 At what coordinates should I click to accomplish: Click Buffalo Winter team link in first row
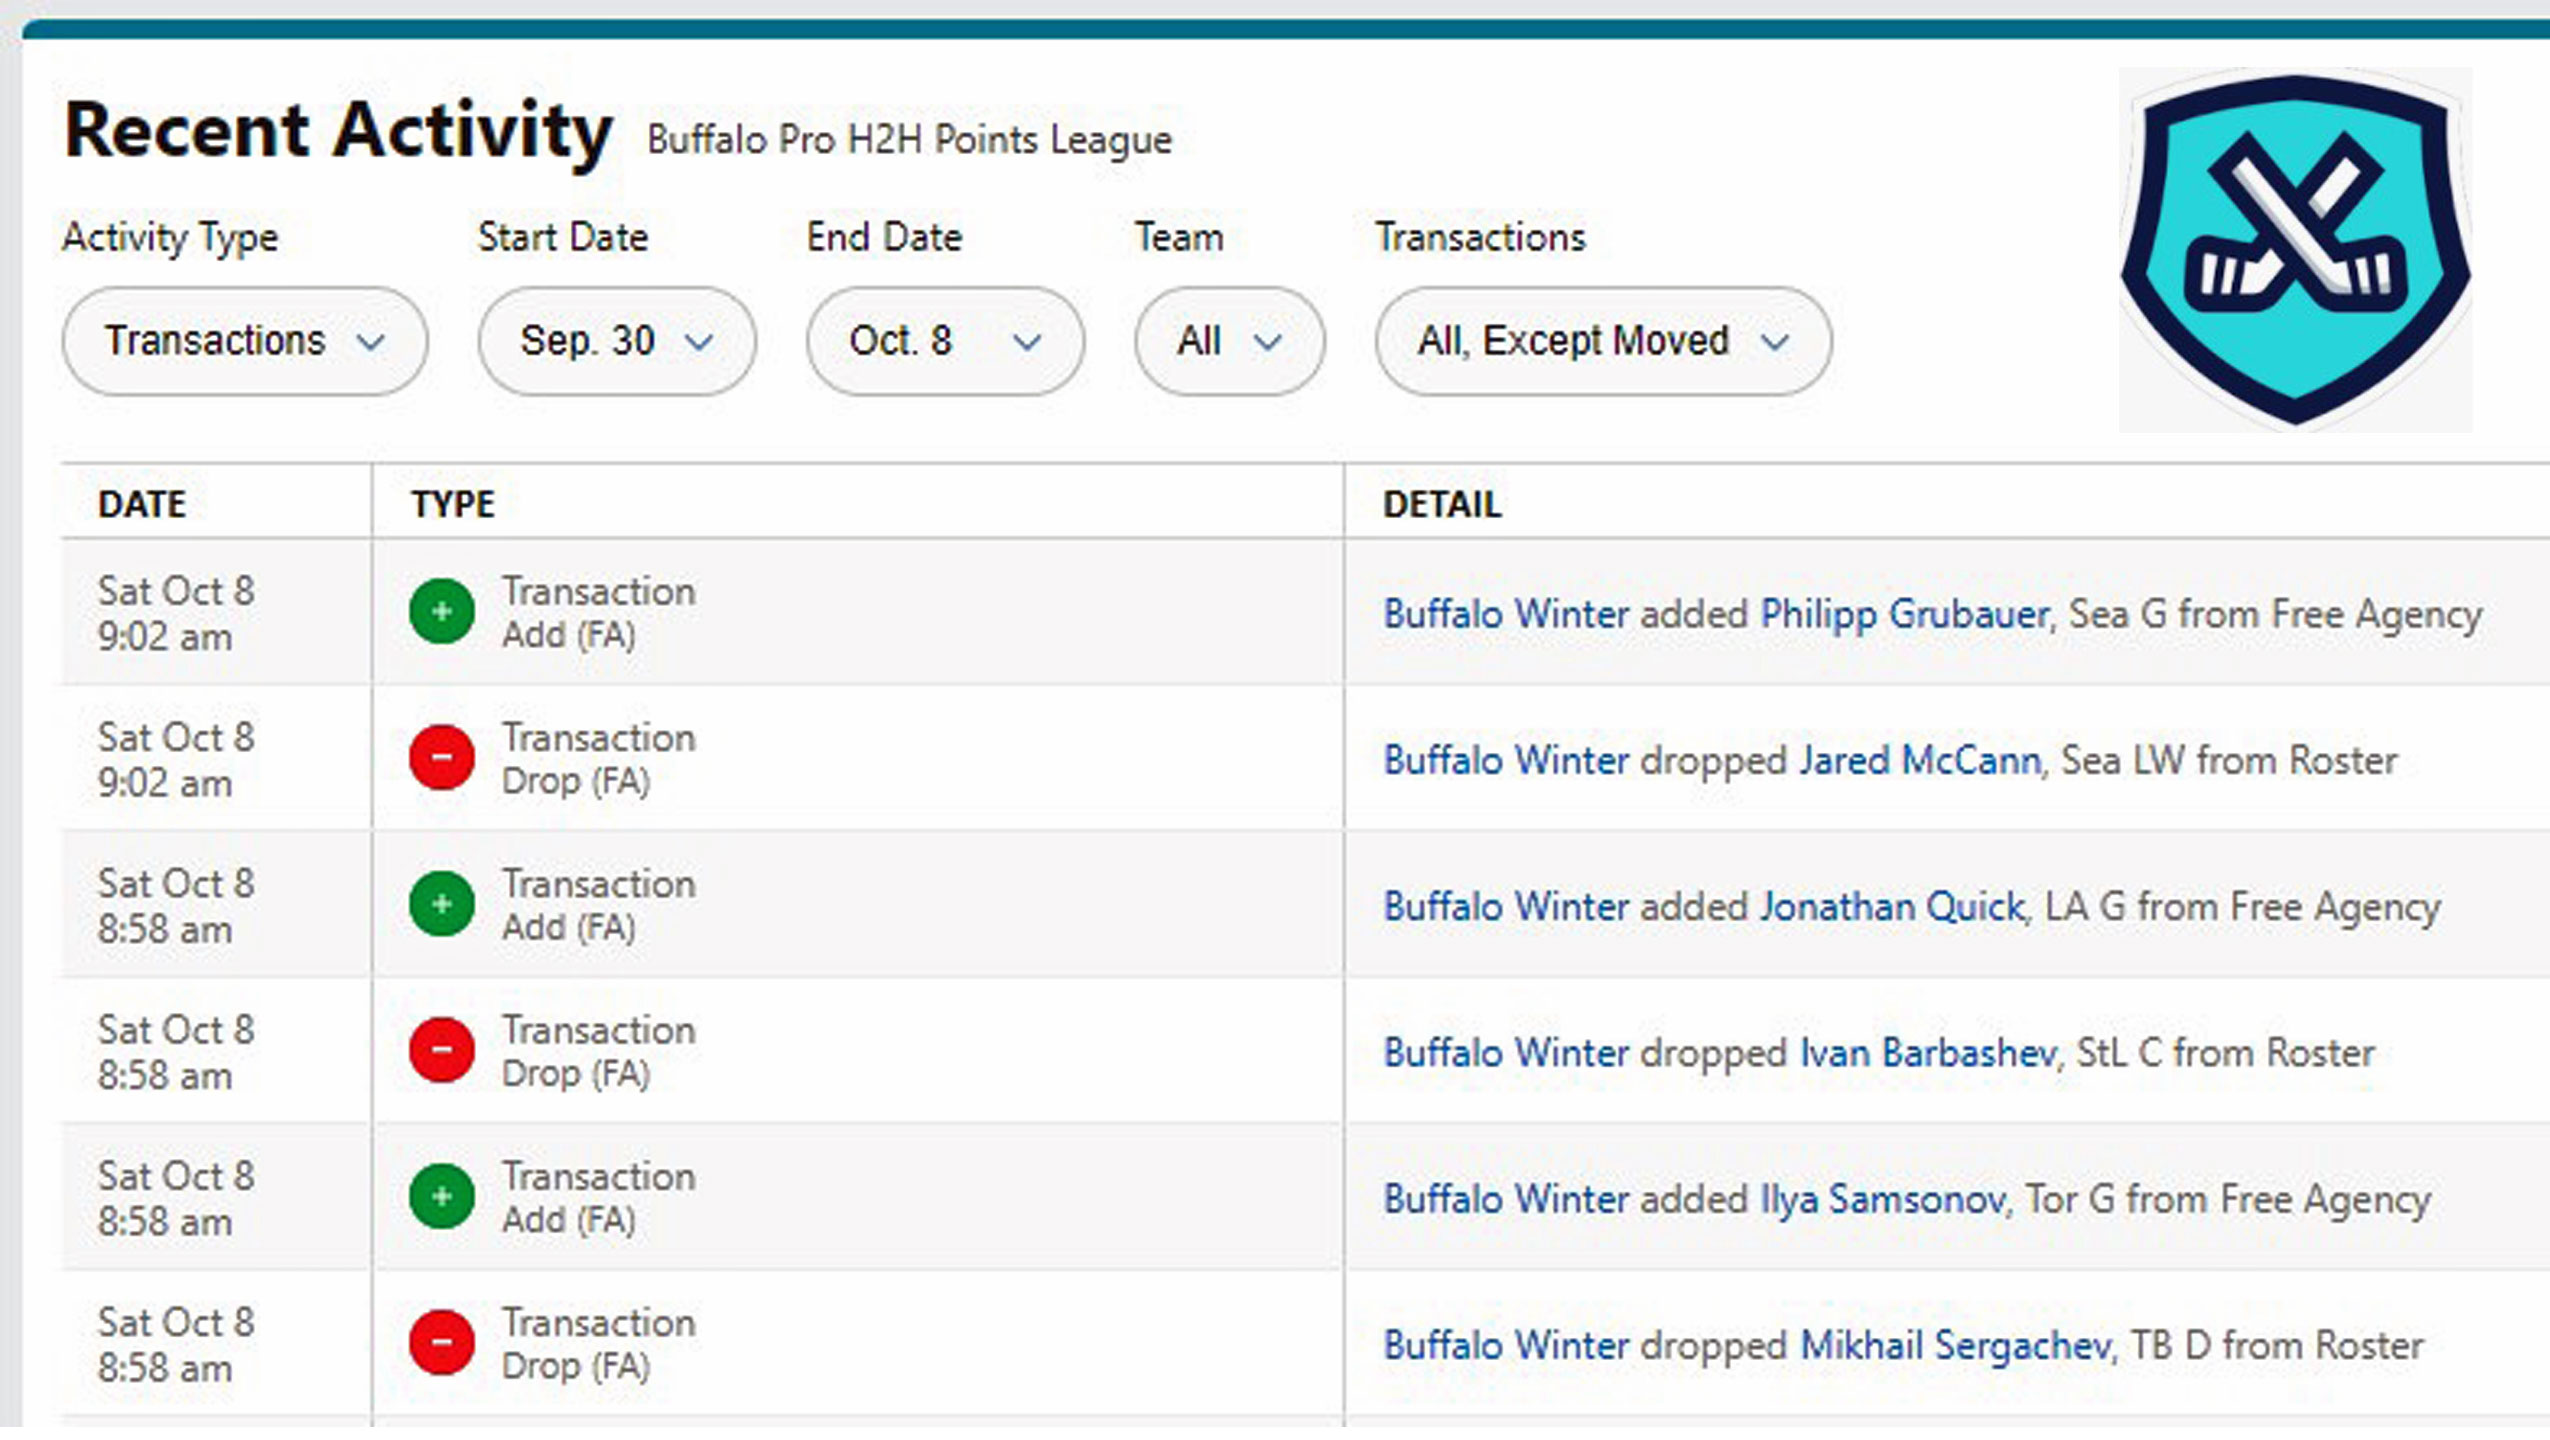tap(1505, 614)
